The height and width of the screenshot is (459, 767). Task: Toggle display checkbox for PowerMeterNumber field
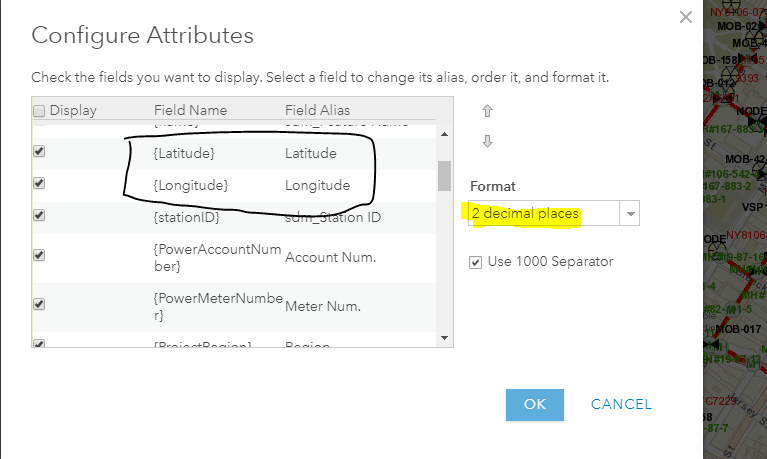coord(39,304)
